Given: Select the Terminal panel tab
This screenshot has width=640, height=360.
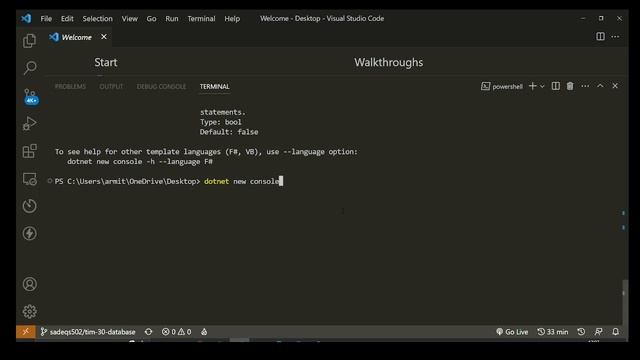Looking at the screenshot, I should click(215, 87).
